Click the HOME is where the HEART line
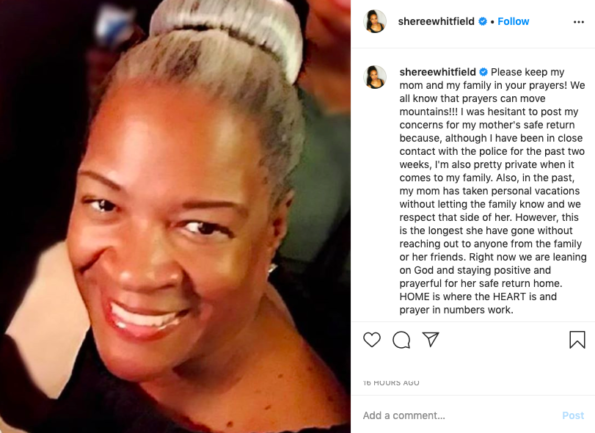The width and height of the screenshot is (595, 433). (478, 296)
